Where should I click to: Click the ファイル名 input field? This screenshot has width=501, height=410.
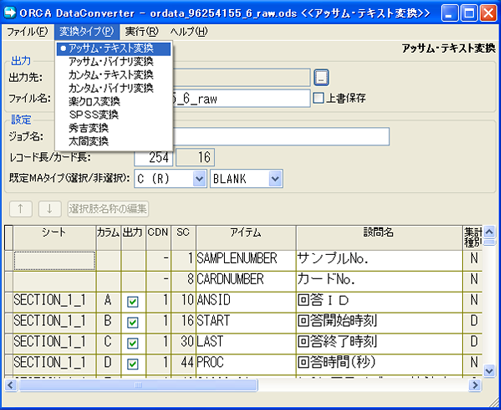pos(242,98)
